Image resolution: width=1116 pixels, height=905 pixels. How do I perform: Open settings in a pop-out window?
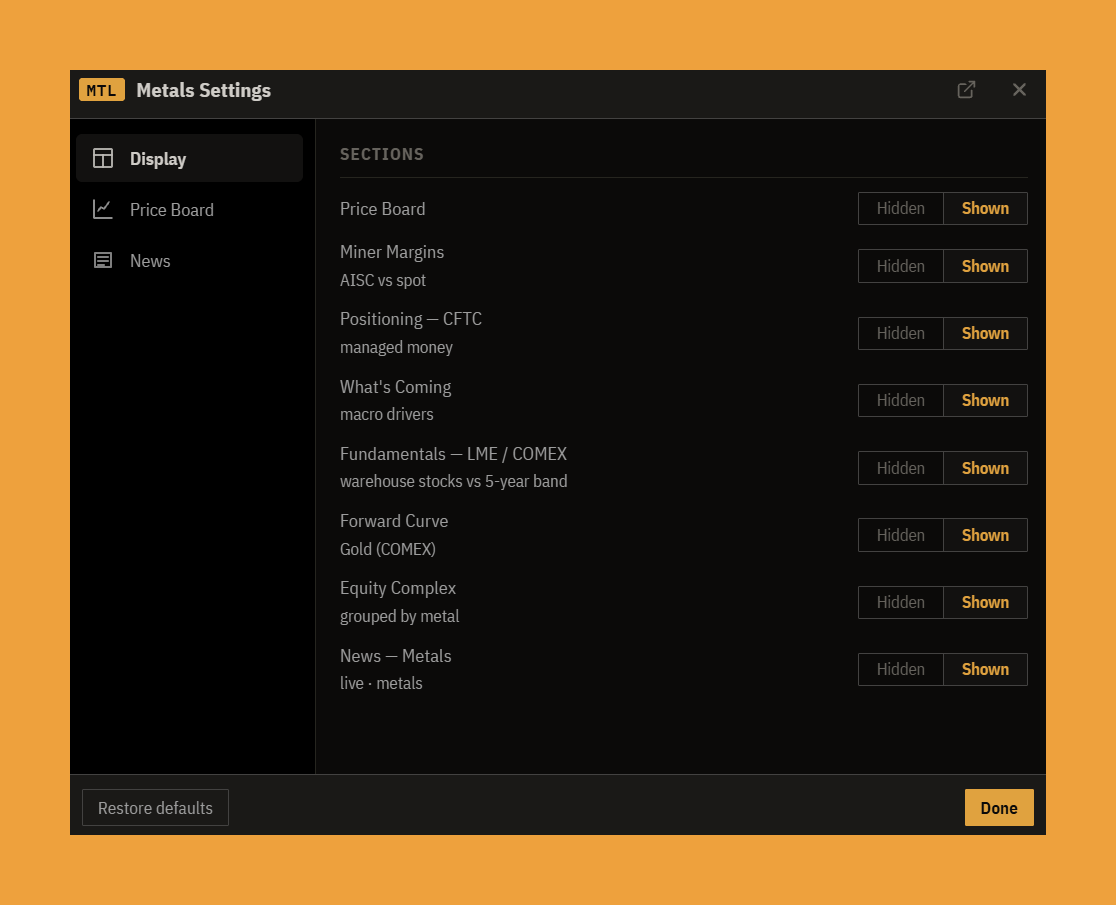pyautogui.click(x=966, y=90)
